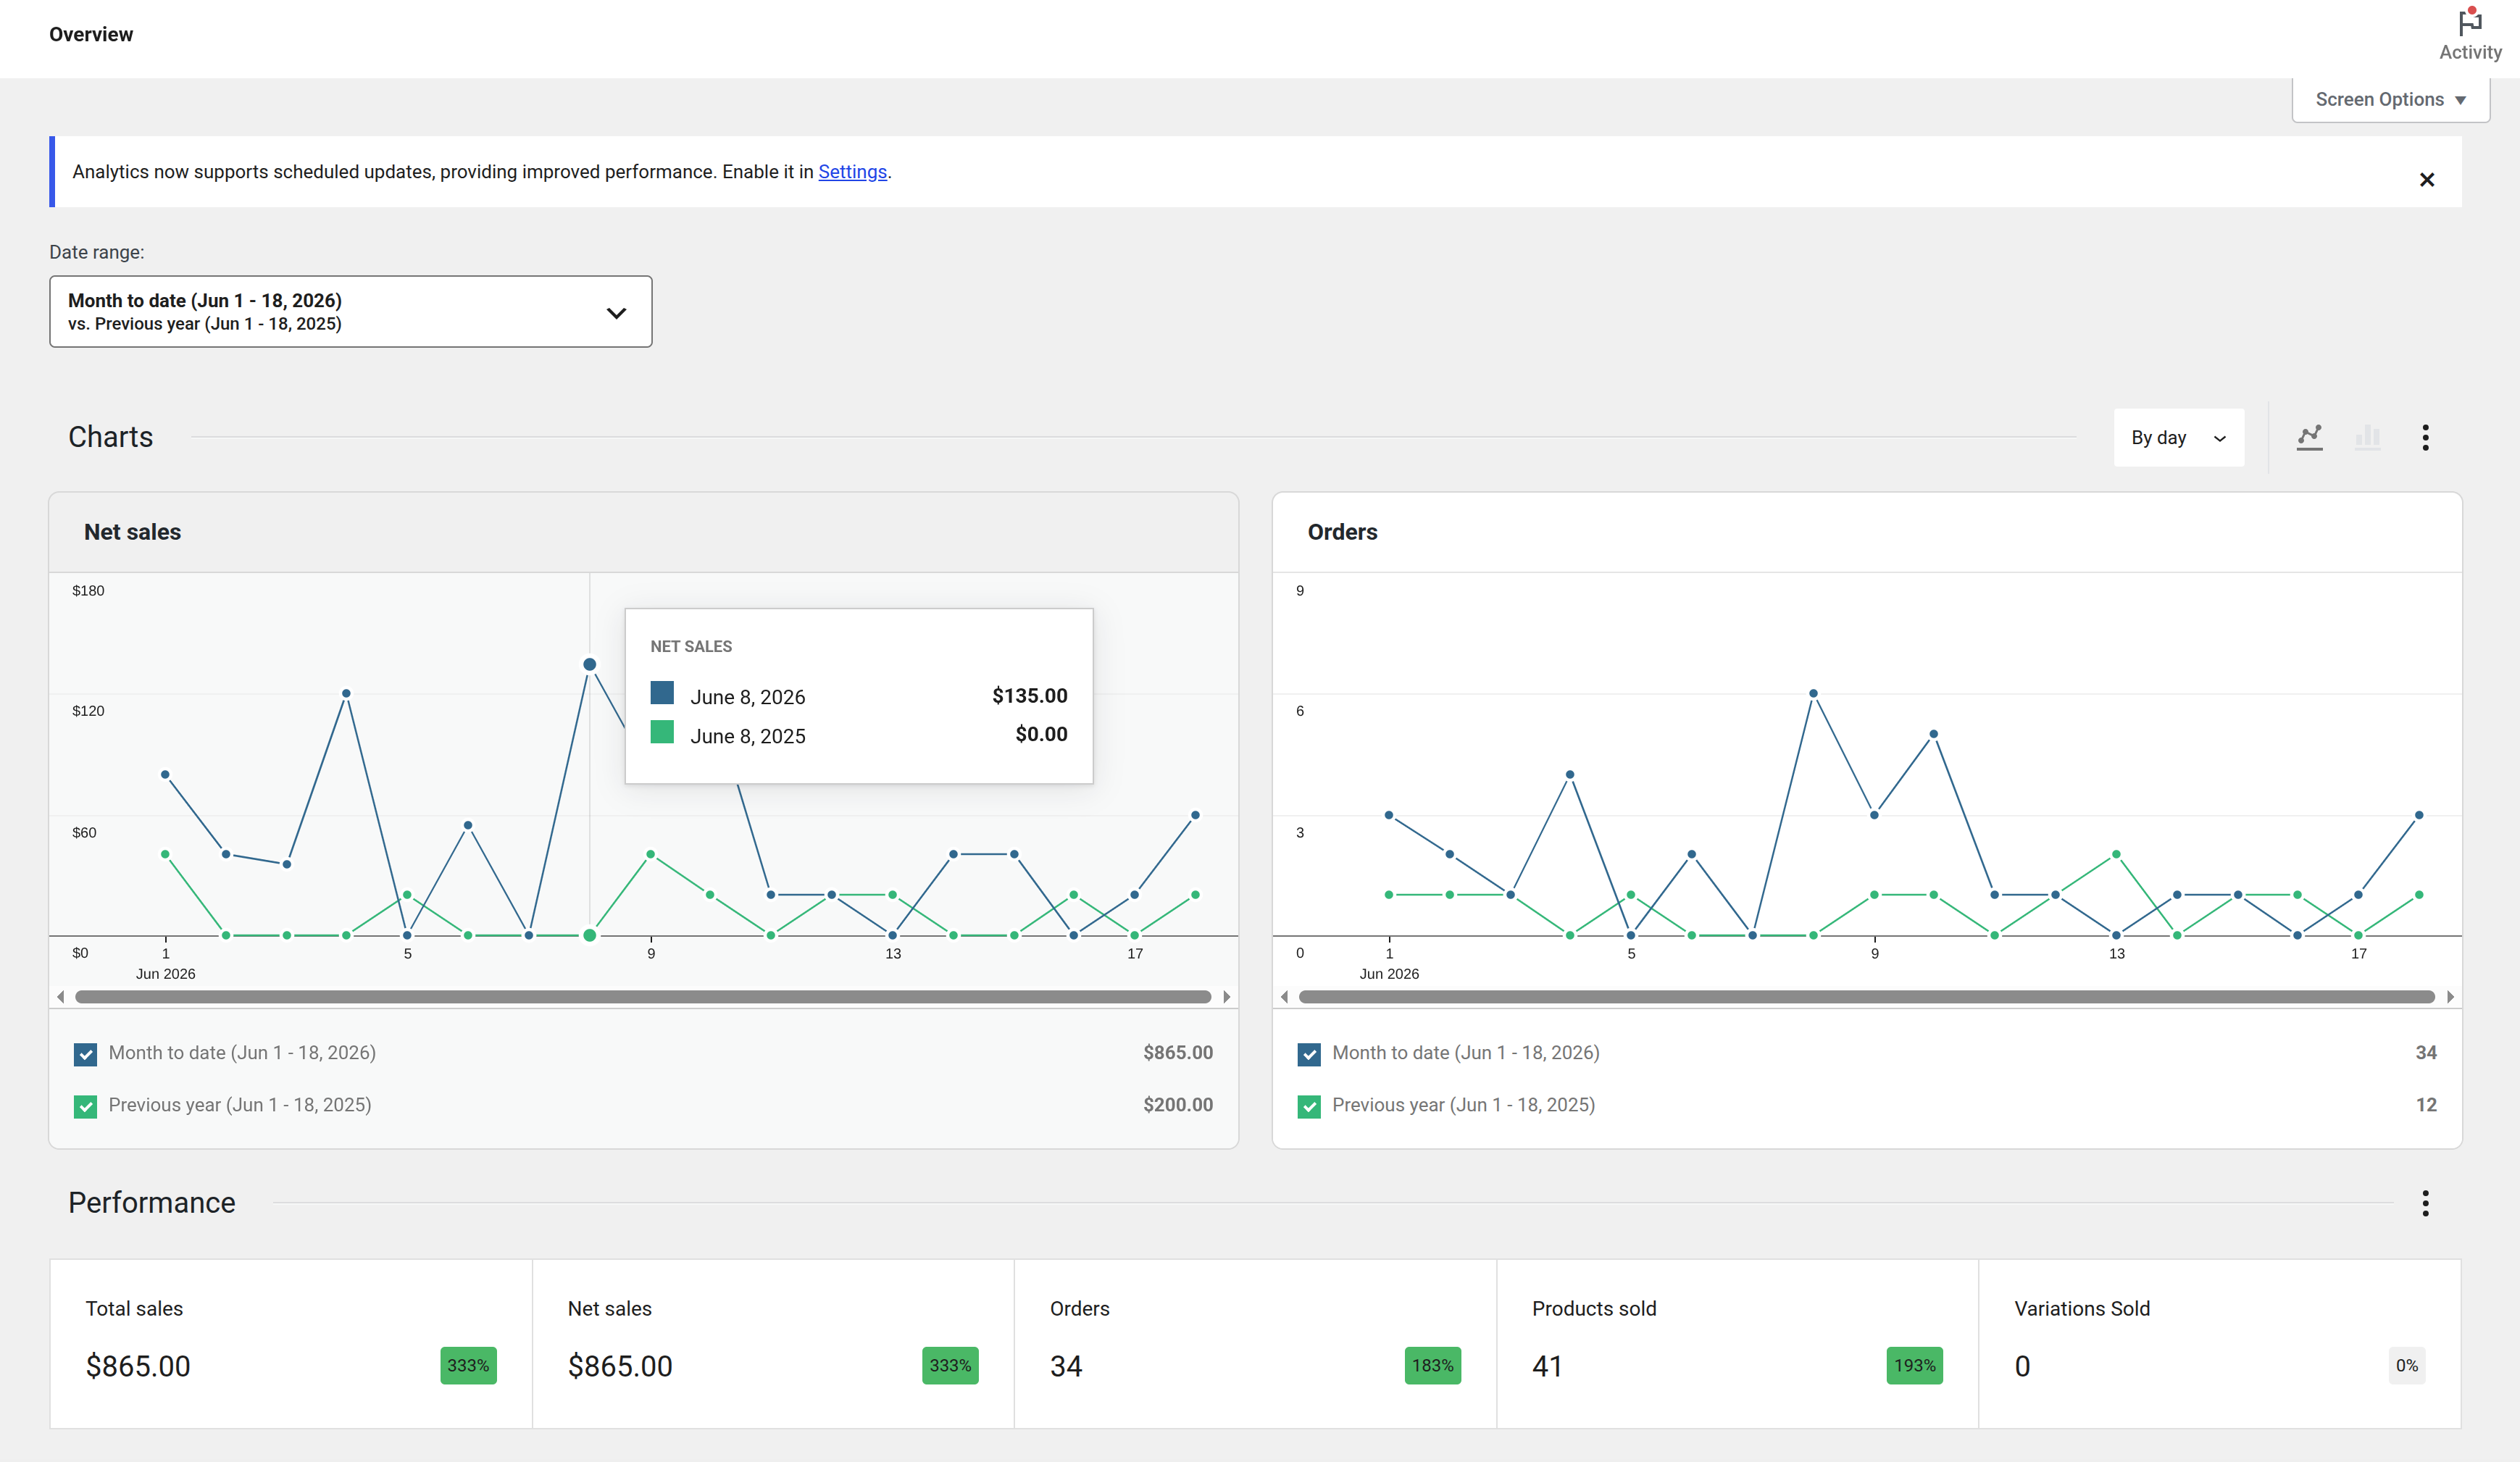Image resolution: width=2520 pixels, height=1462 pixels.
Task: Open the Total sales performance card
Action: [291, 1343]
